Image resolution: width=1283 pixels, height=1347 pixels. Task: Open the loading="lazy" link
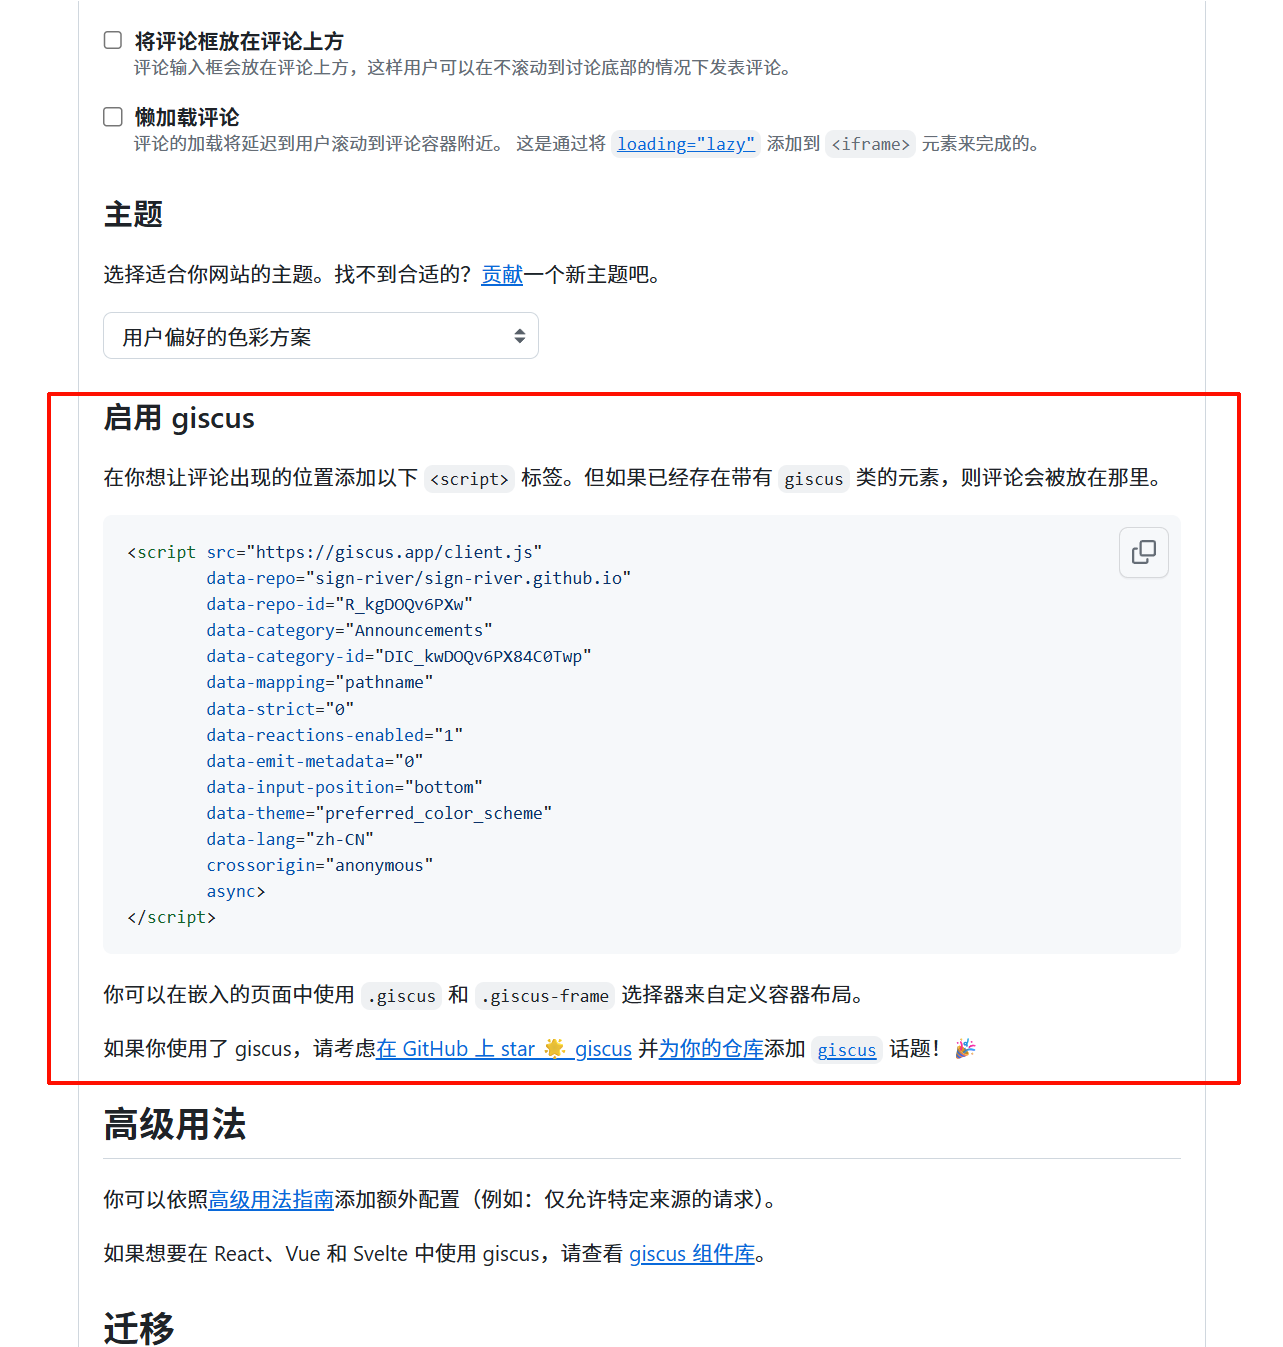click(686, 144)
